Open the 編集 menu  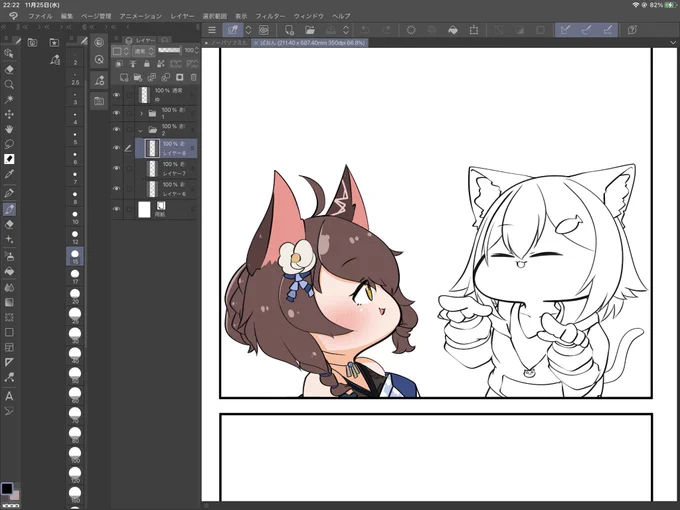pos(67,16)
